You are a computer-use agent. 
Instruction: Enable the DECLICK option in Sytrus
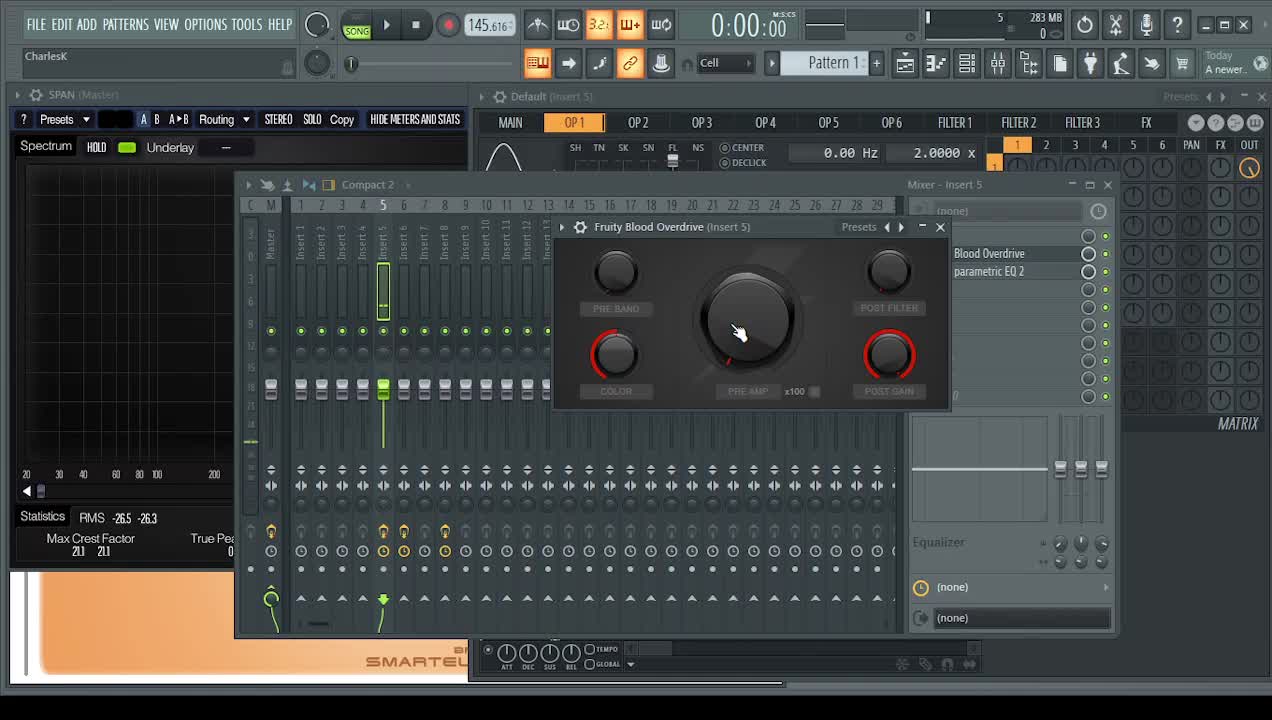[x=743, y=162]
